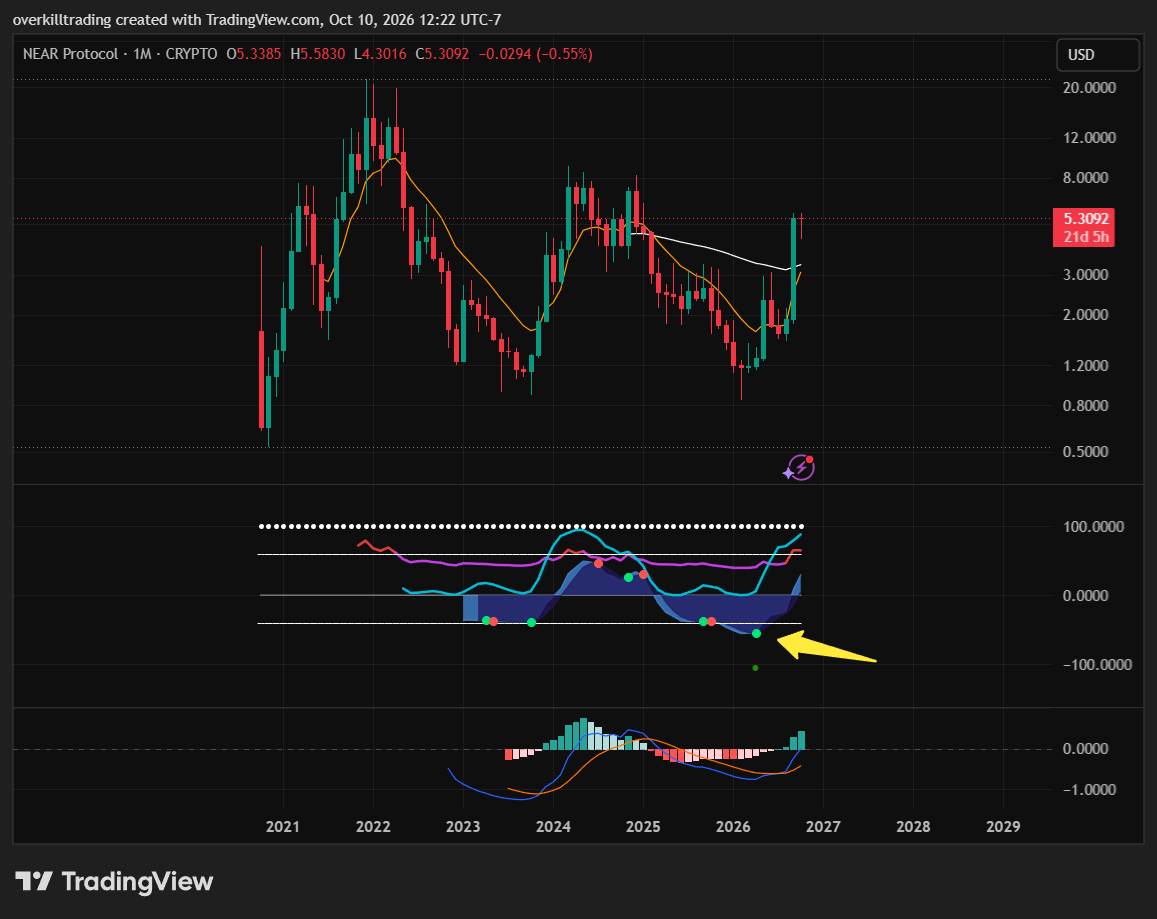Click the 2025 time axis label
The width and height of the screenshot is (1157, 919).
pos(643,827)
